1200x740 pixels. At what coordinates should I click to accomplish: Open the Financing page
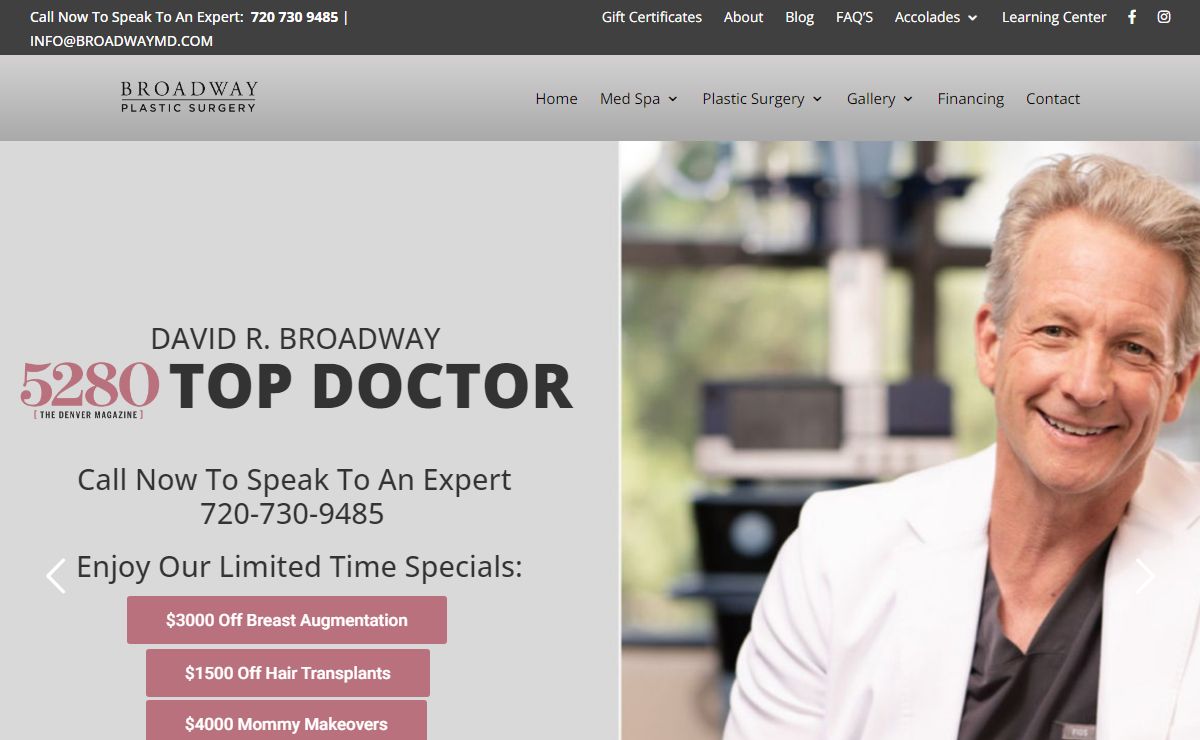click(x=970, y=98)
